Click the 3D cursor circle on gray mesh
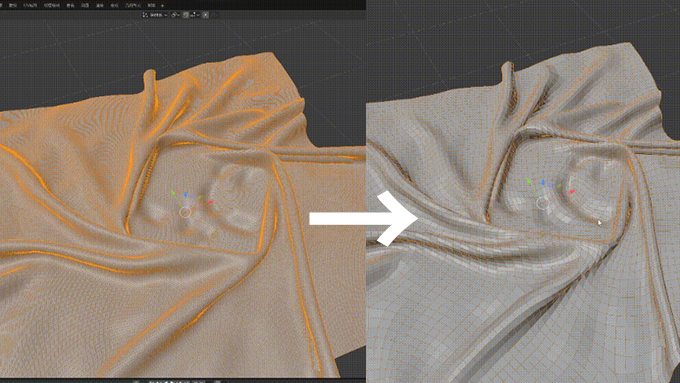The width and height of the screenshot is (680, 383). 542,203
